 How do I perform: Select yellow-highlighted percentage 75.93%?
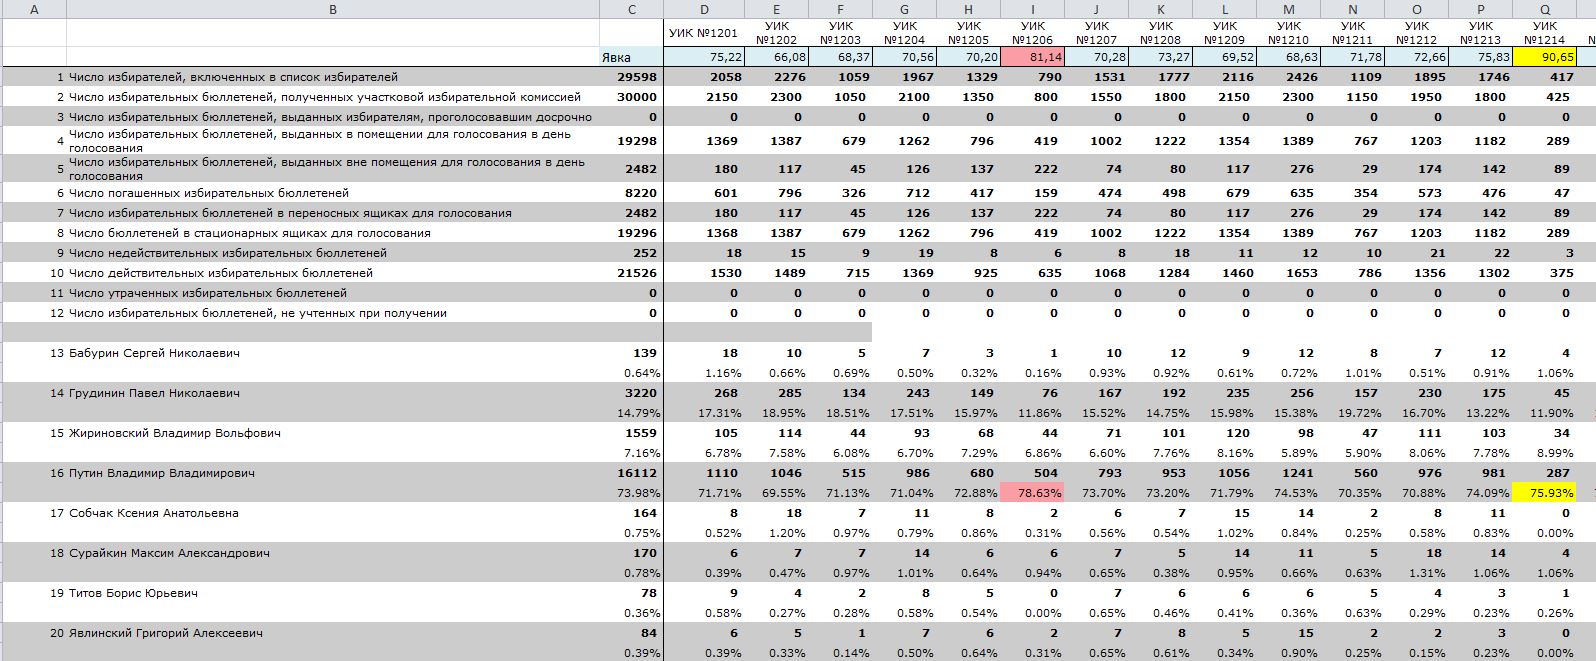pos(1544,493)
